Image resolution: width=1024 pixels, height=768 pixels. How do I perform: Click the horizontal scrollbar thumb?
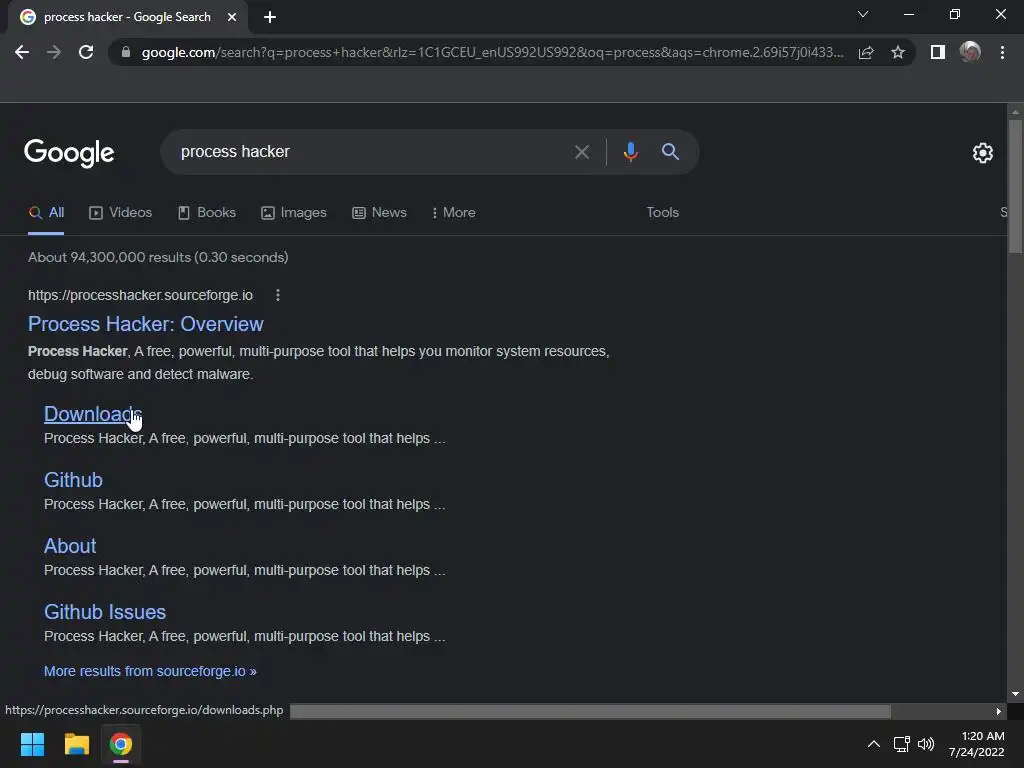click(590, 711)
